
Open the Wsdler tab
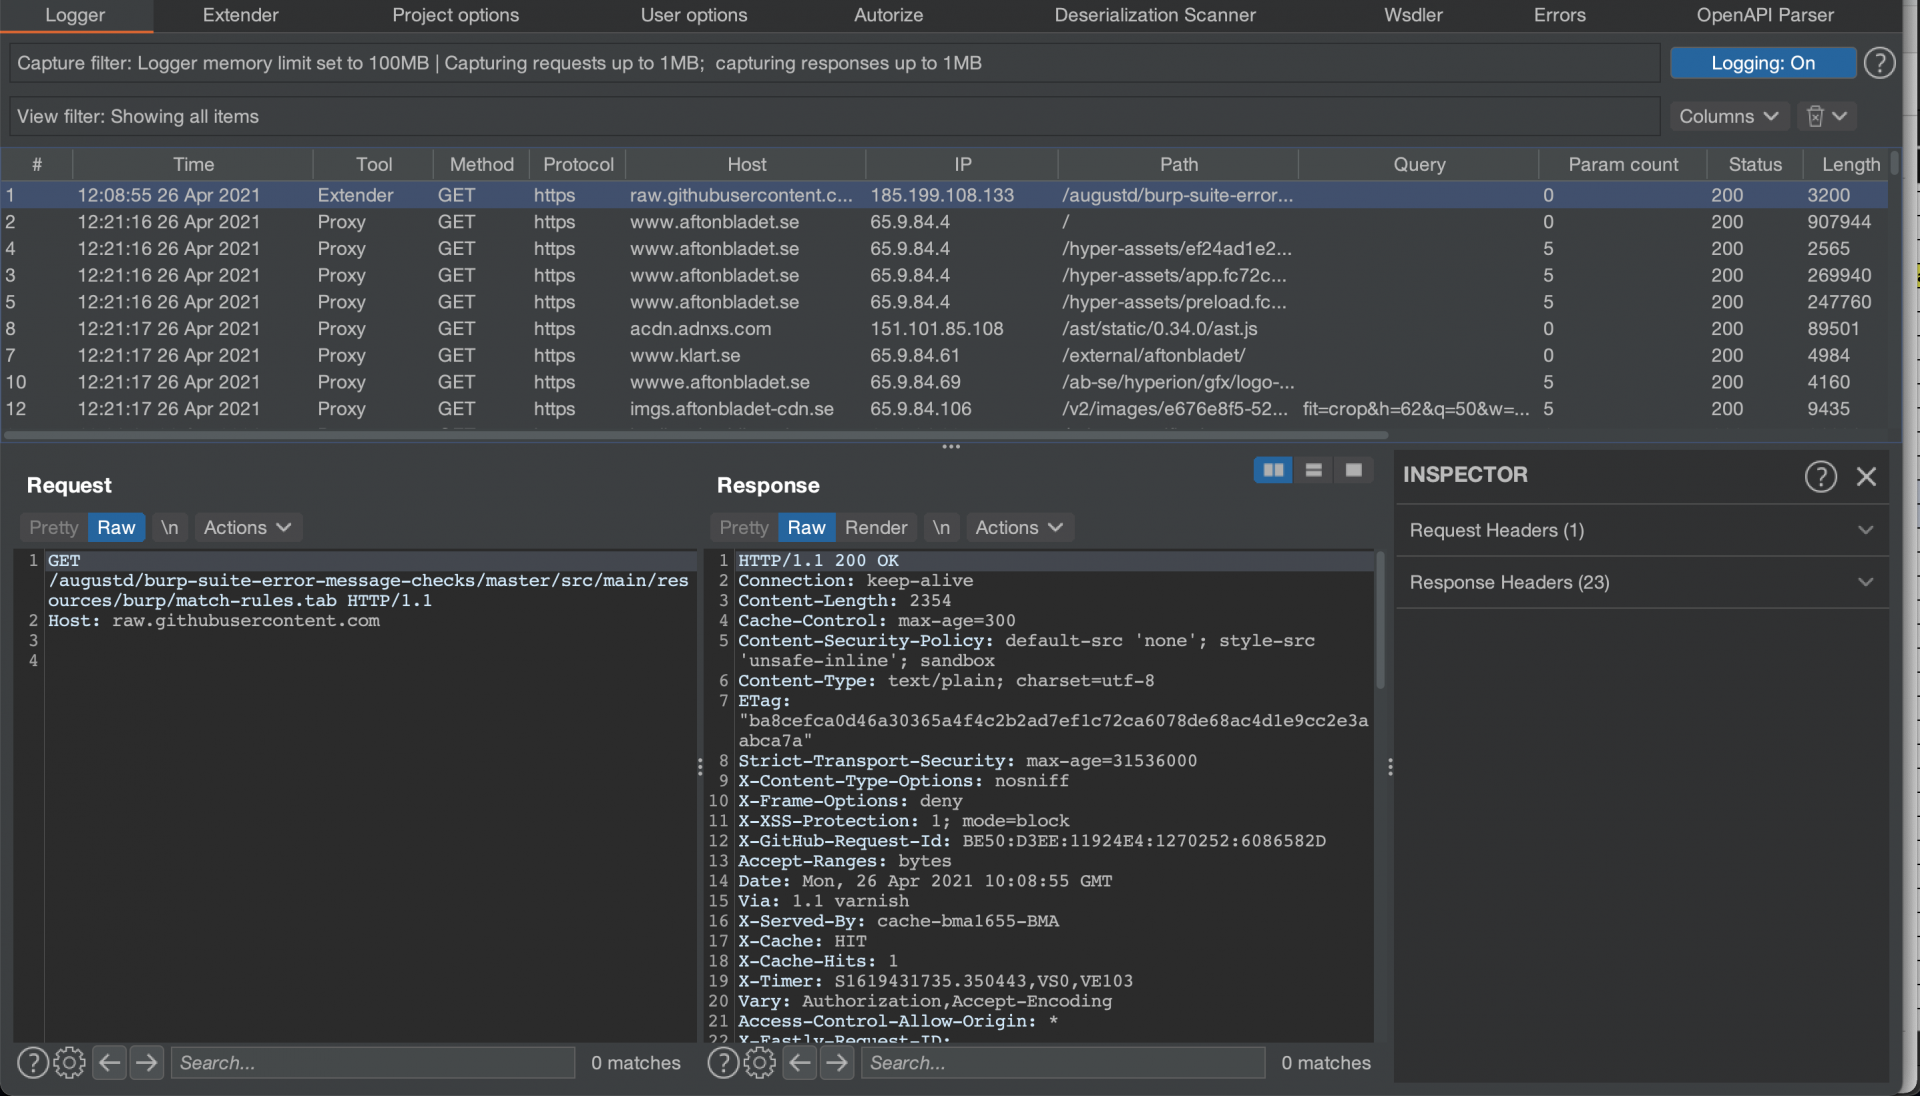point(1413,15)
